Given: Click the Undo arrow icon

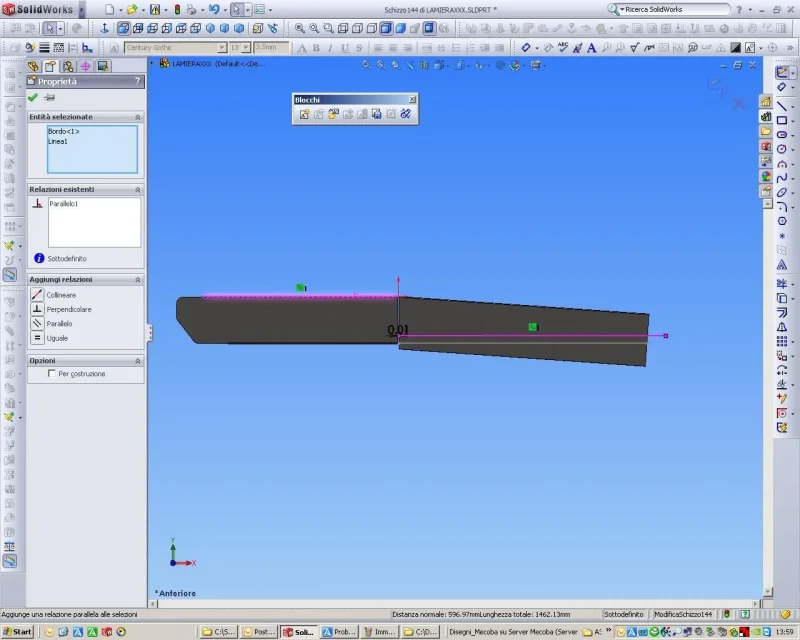Looking at the screenshot, I should 214,9.
